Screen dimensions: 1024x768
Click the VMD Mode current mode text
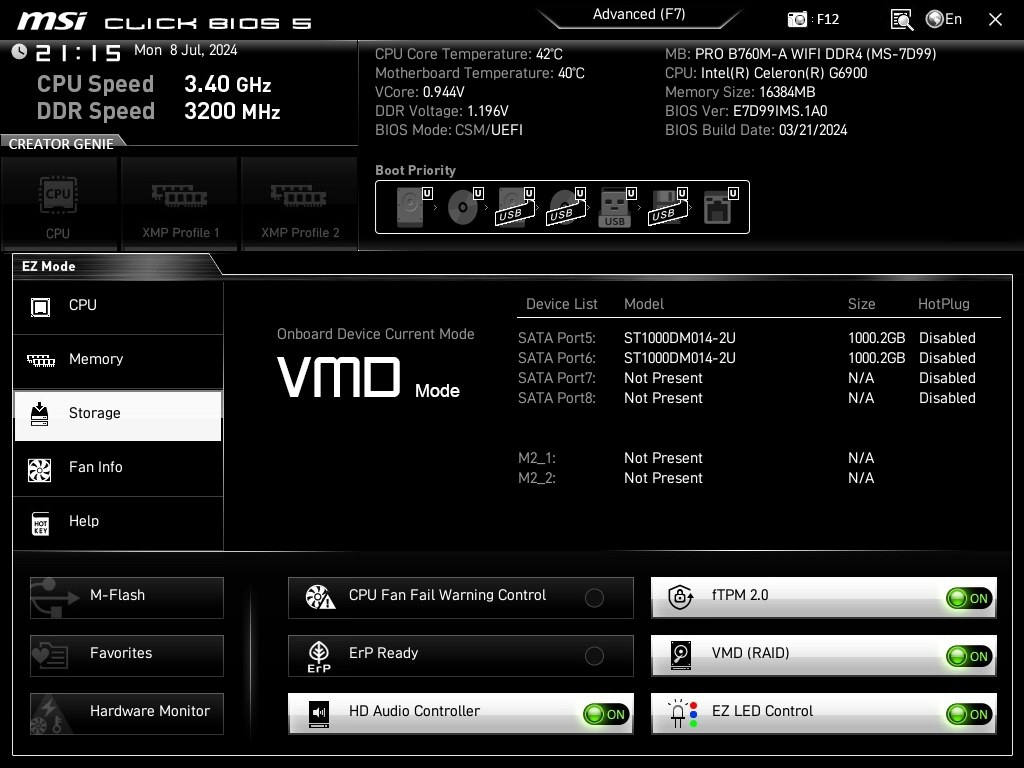pos(369,379)
